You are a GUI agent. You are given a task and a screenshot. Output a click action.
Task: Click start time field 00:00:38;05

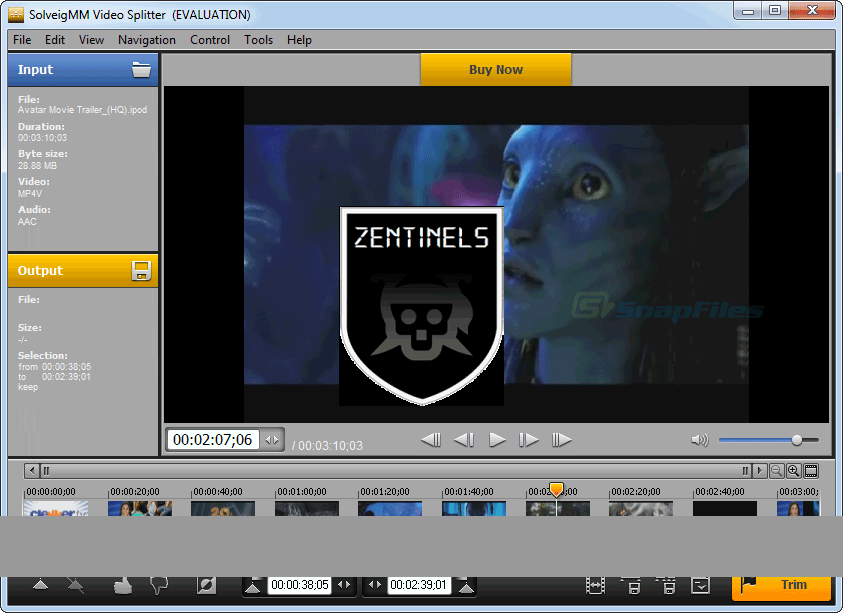coord(299,585)
